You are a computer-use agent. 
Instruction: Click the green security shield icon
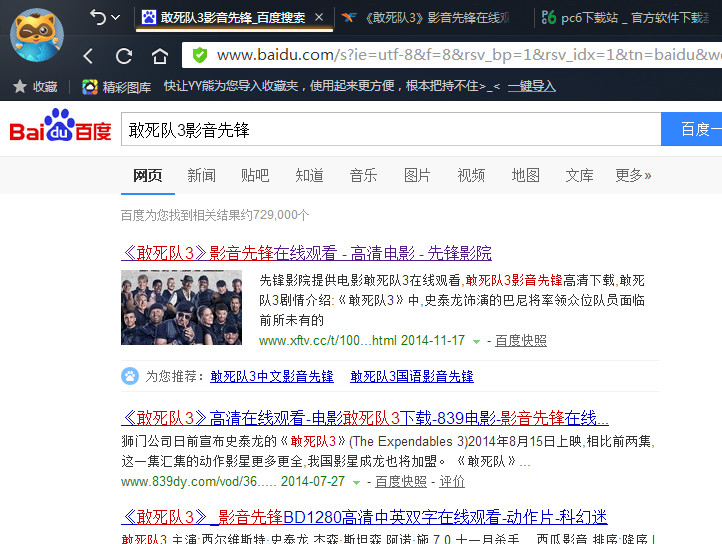point(200,55)
